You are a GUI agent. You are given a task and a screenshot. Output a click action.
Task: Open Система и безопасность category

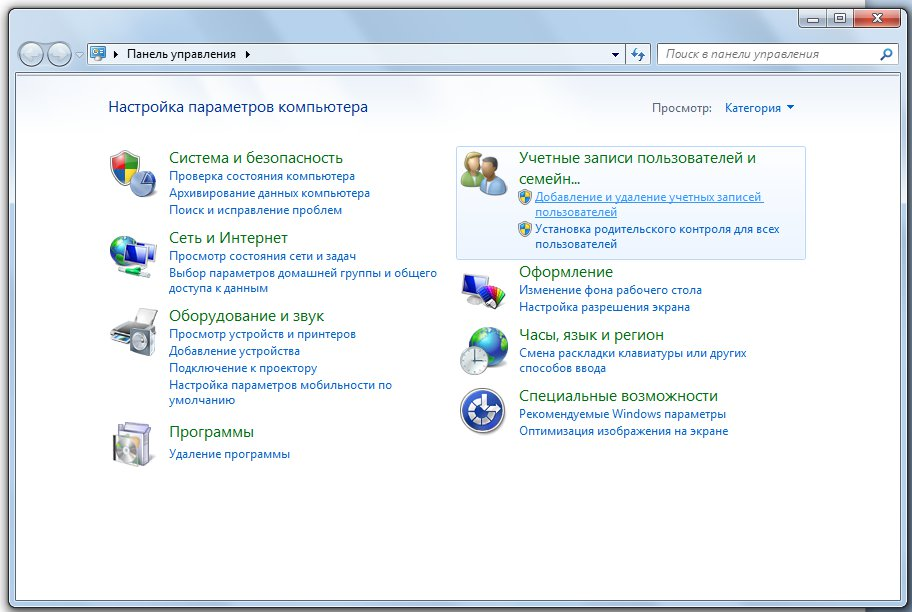click(x=256, y=158)
